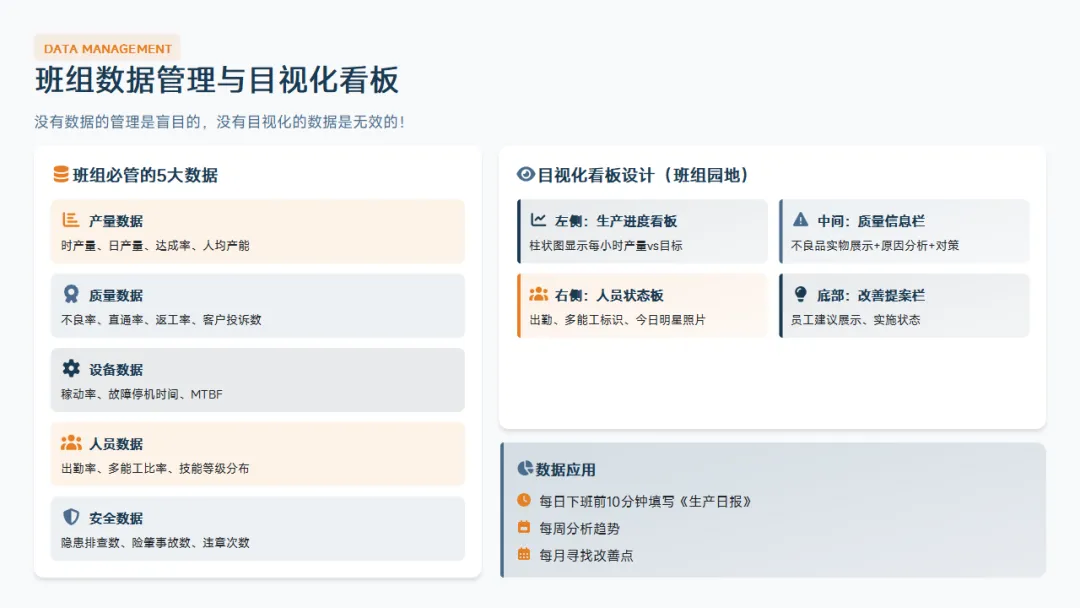Click the eye icon beside 目视化看板设计
This screenshot has height=608, width=1080.
526,175
